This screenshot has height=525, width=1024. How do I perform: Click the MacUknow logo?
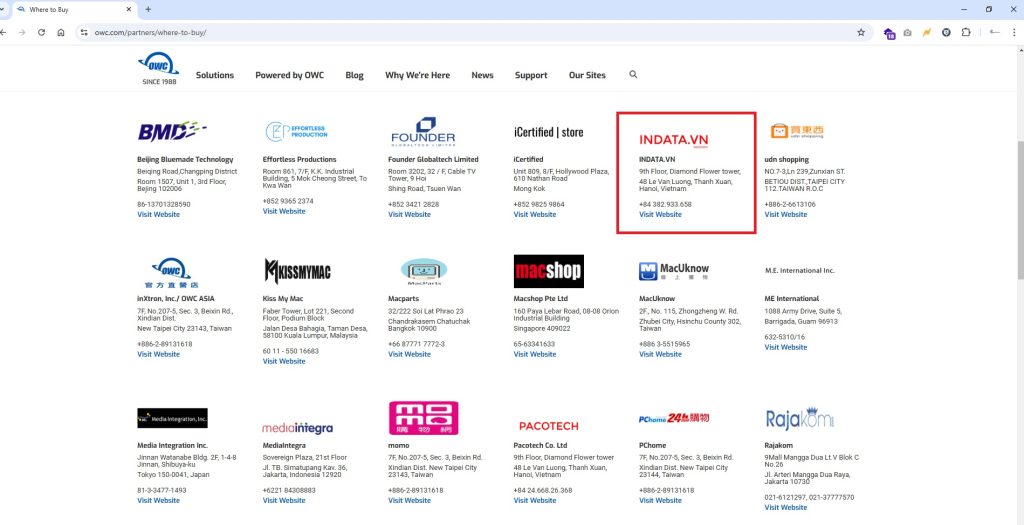pyautogui.click(x=673, y=271)
